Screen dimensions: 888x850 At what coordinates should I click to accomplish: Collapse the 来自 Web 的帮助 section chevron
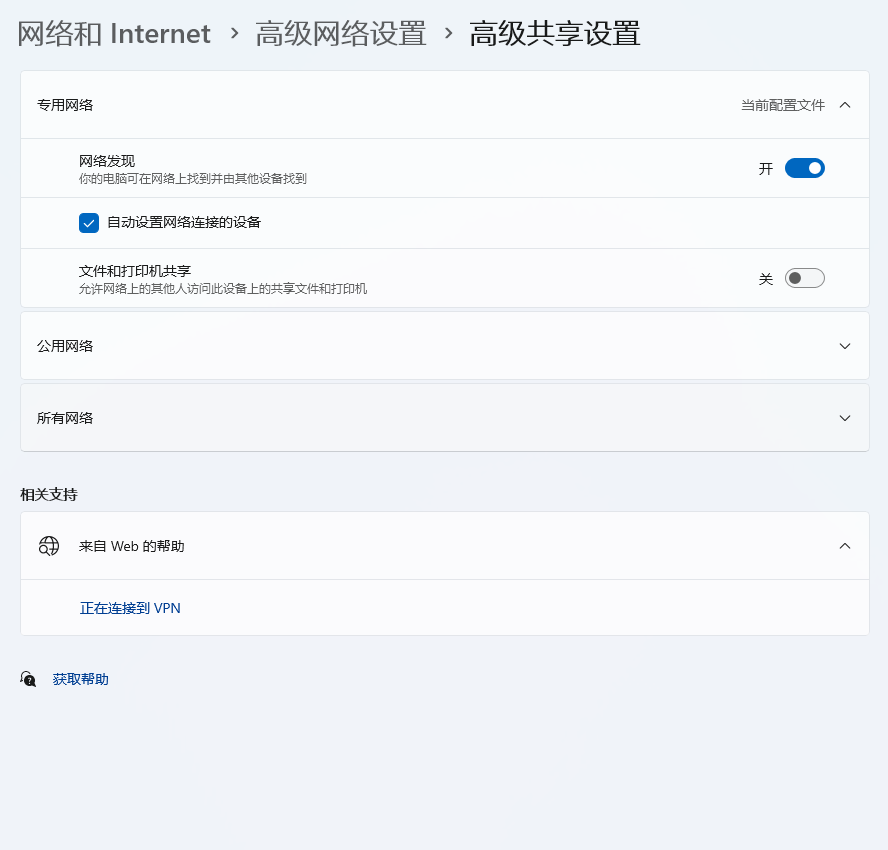(844, 546)
